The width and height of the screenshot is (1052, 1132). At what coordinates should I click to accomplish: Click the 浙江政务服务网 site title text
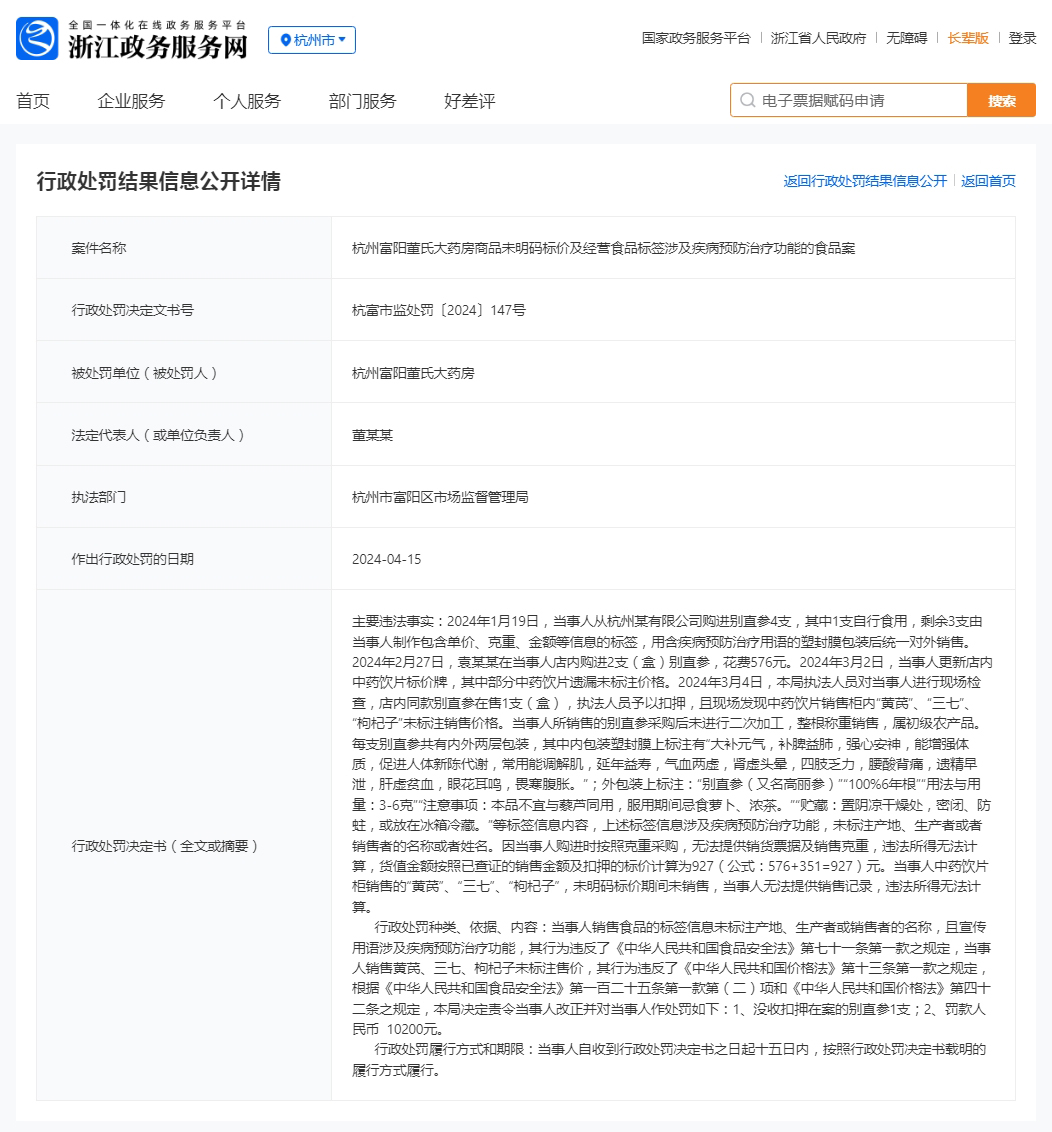pyautogui.click(x=158, y=46)
